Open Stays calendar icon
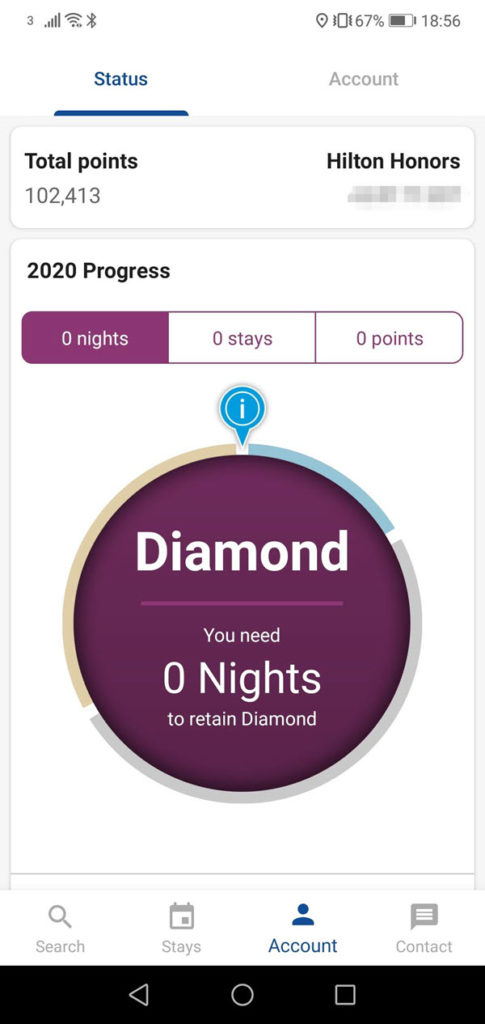The image size is (485, 1024). click(x=181, y=916)
